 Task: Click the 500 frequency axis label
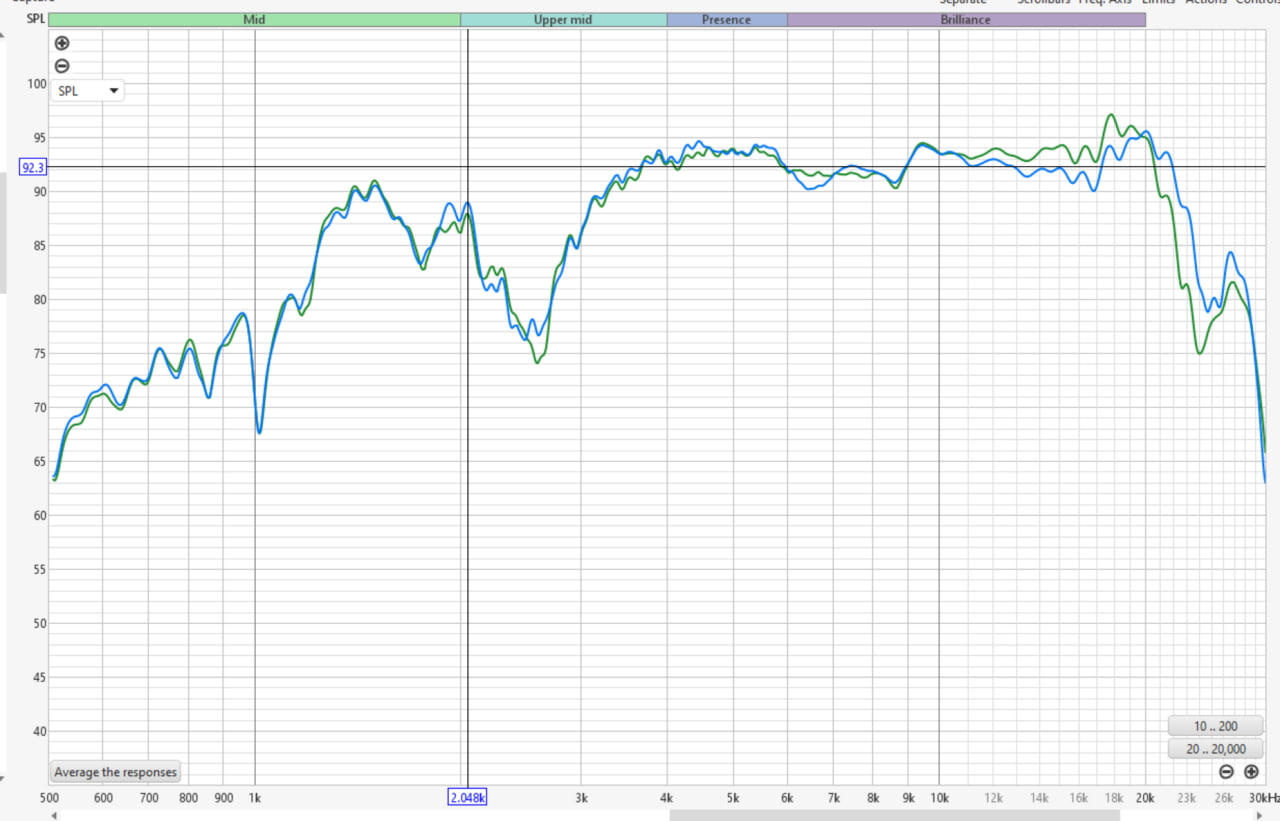click(x=49, y=798)
